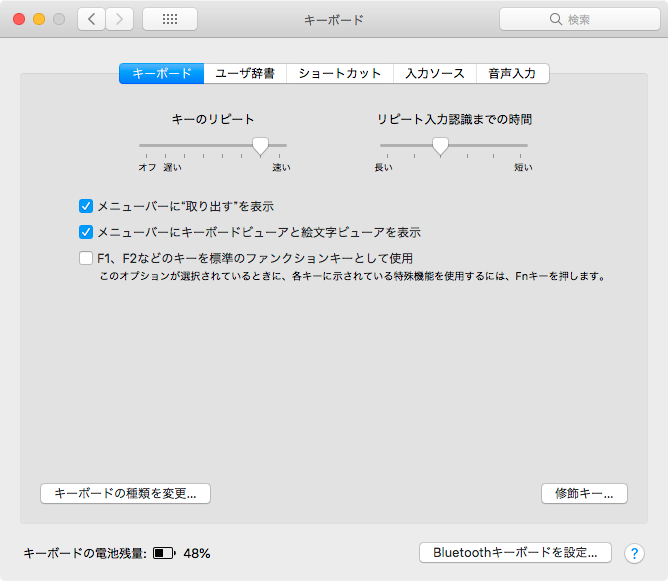
Task: Open help with the question mark button
Action: [x=634, y=553]
